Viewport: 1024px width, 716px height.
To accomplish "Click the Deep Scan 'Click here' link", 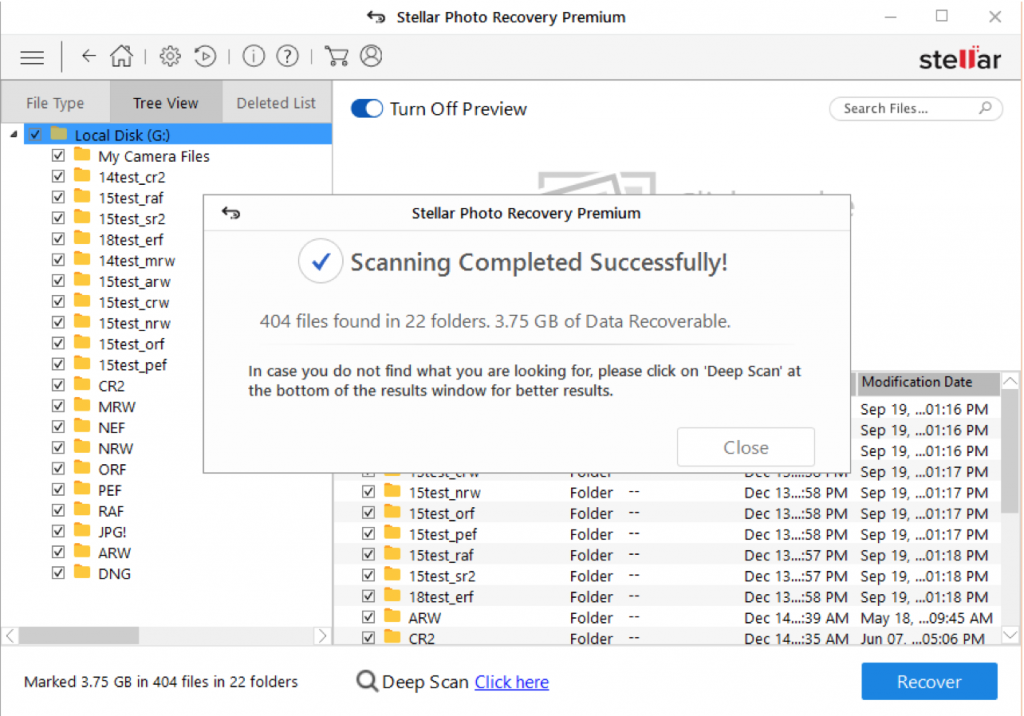I will (511, 682).
